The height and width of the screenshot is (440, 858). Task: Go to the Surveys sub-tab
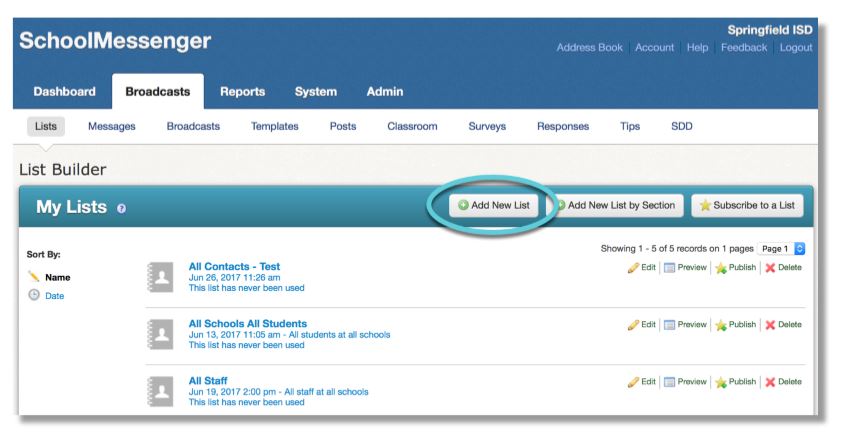[x=487, y=126]
